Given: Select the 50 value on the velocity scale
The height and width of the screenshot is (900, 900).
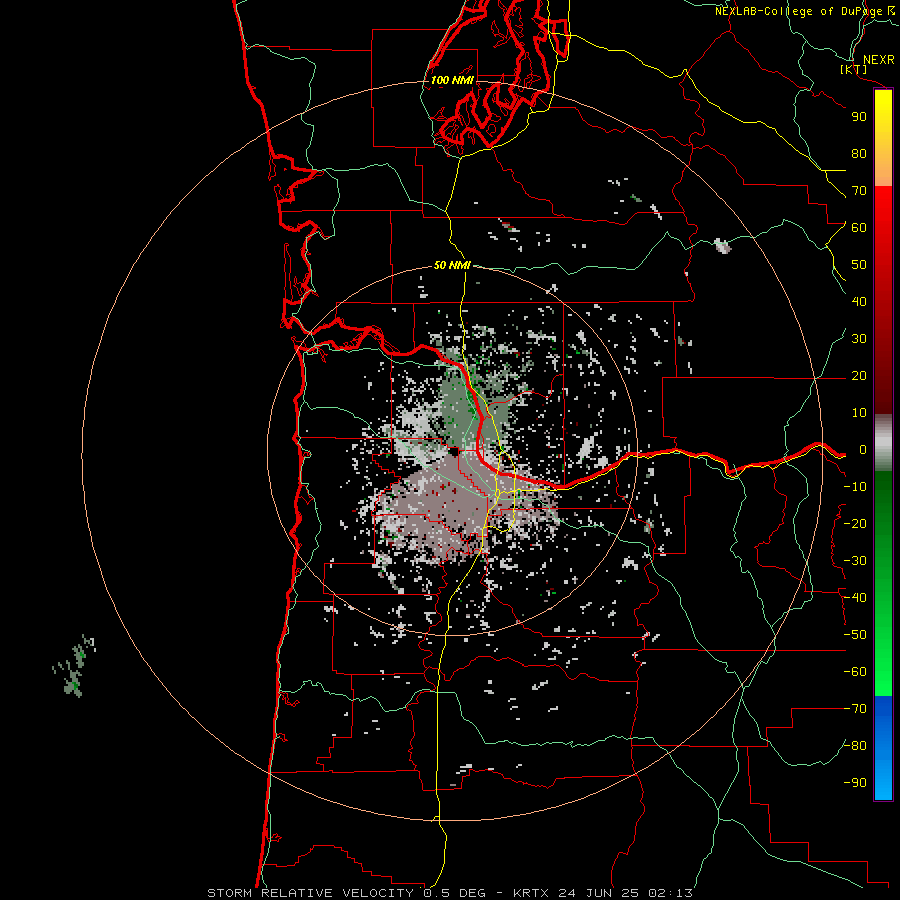Looking at the screenshot, I should tap(859, 265).
